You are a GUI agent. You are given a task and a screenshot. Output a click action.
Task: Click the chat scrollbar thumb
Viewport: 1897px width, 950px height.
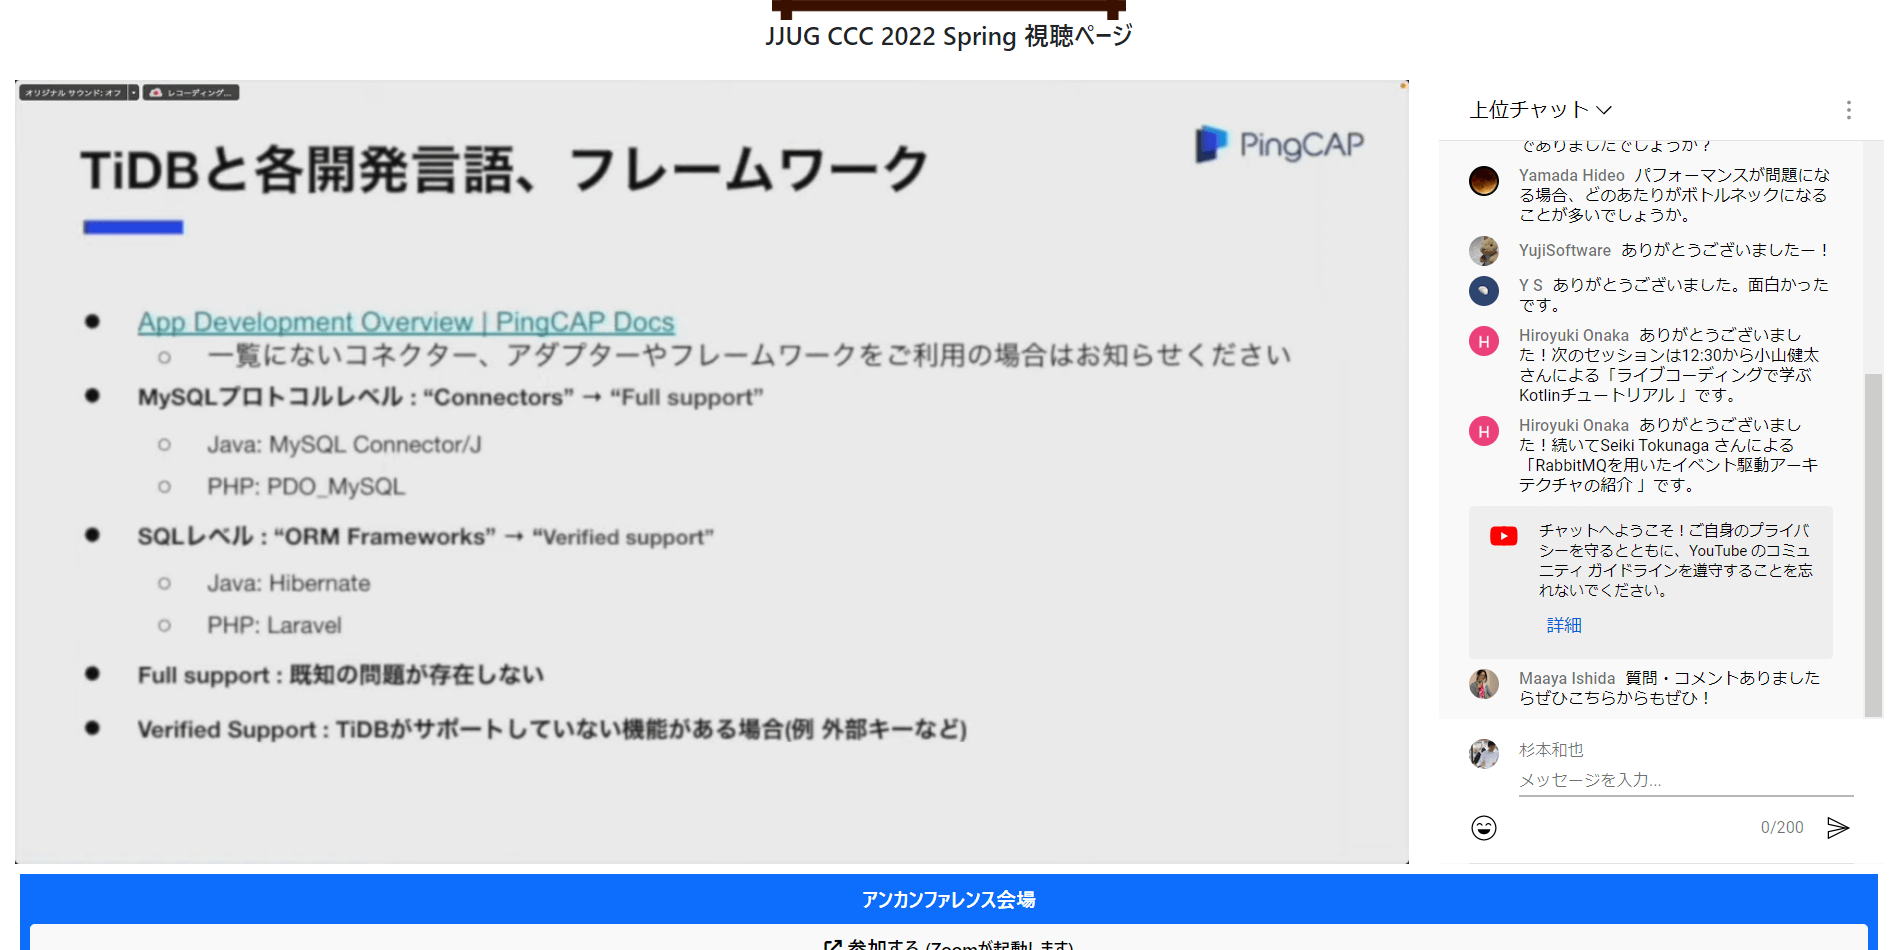click(x=1873, y=545)
